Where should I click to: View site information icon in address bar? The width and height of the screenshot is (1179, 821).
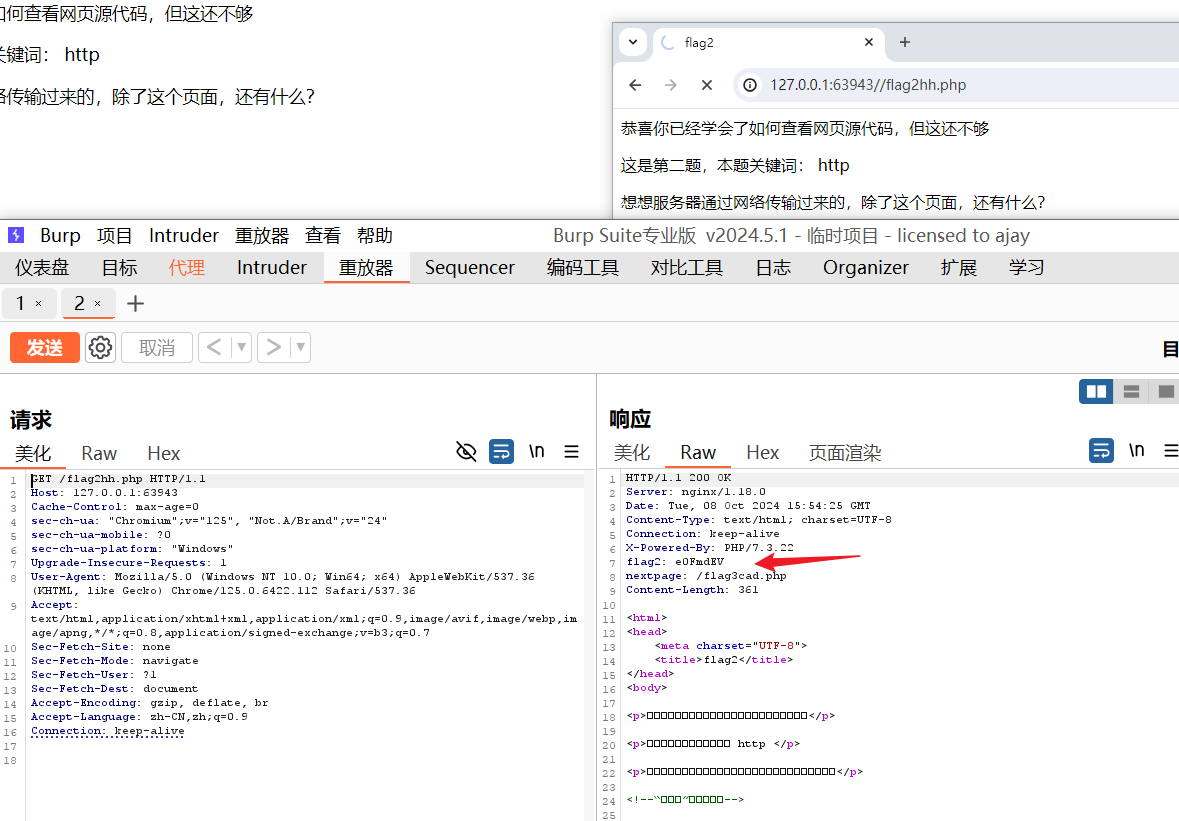coord(750,85)
